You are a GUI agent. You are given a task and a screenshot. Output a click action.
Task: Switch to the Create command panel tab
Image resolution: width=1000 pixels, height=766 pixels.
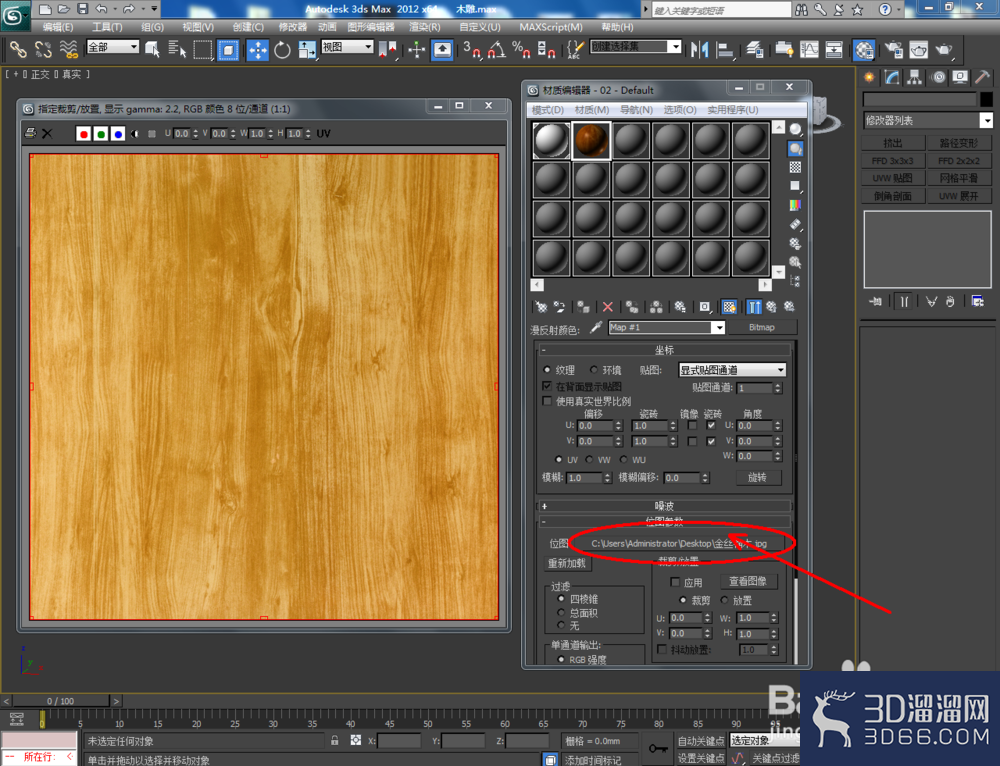[869, 77]
